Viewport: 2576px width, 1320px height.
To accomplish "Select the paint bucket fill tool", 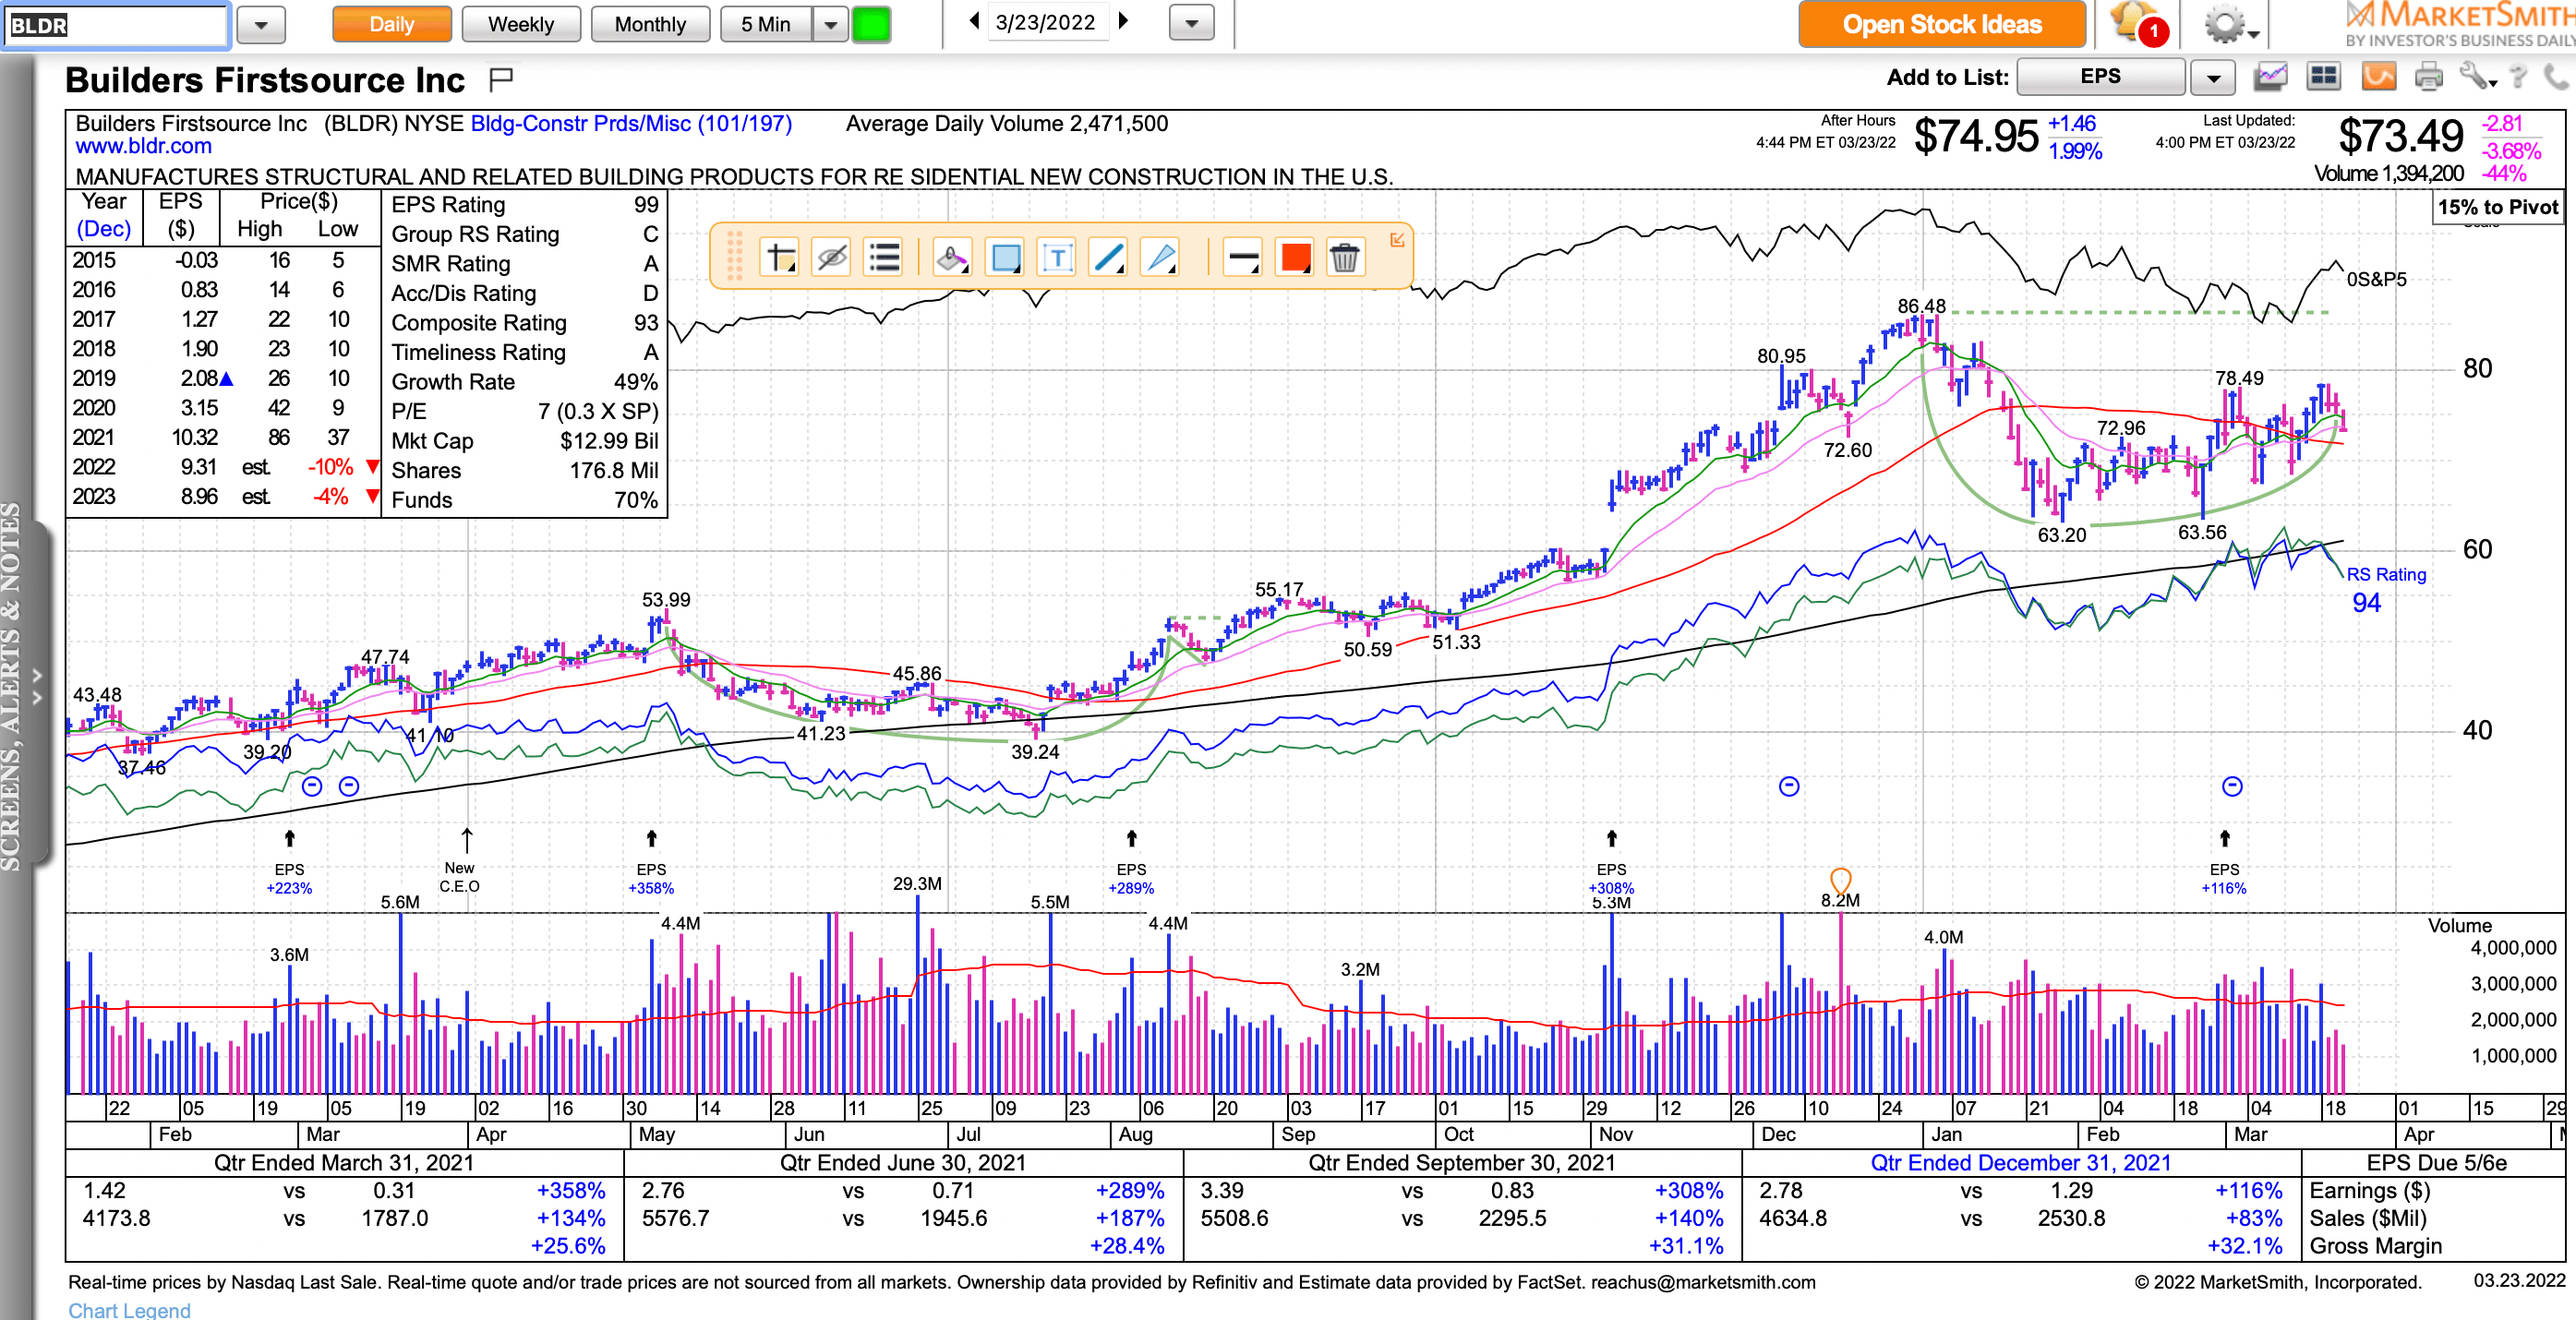I will 951,257.
